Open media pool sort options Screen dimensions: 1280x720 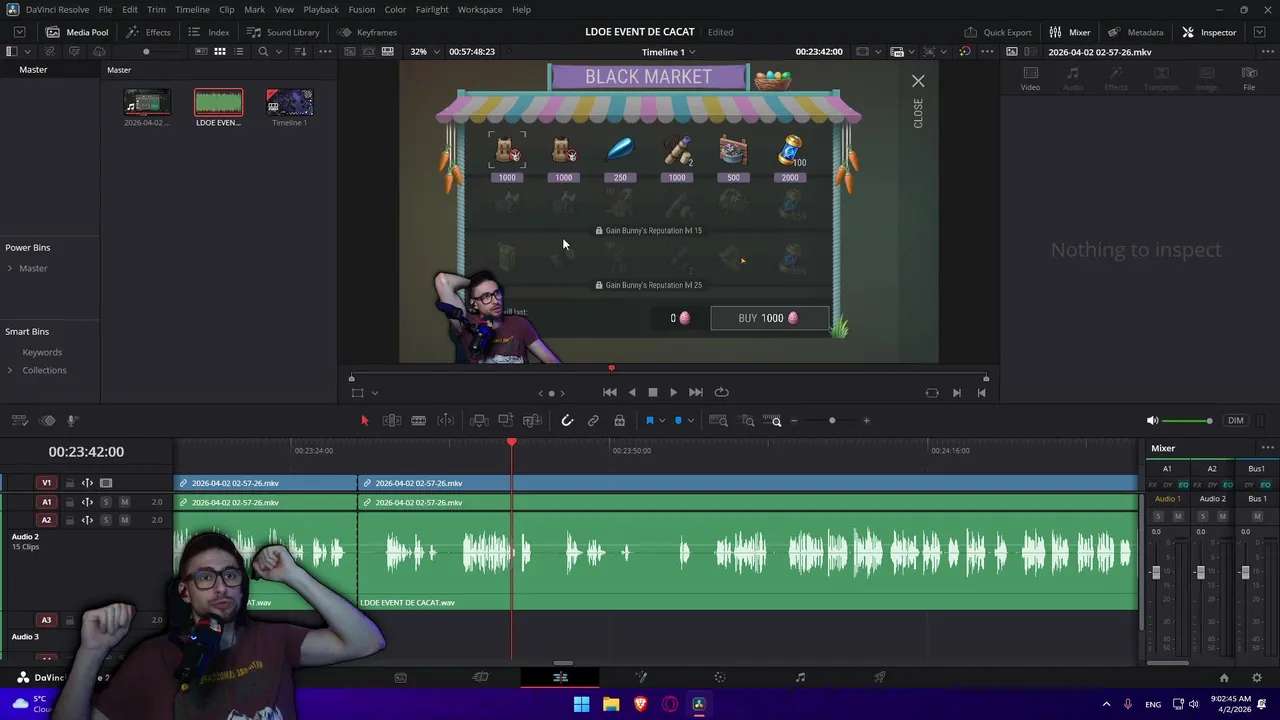(x=298, y=52)
